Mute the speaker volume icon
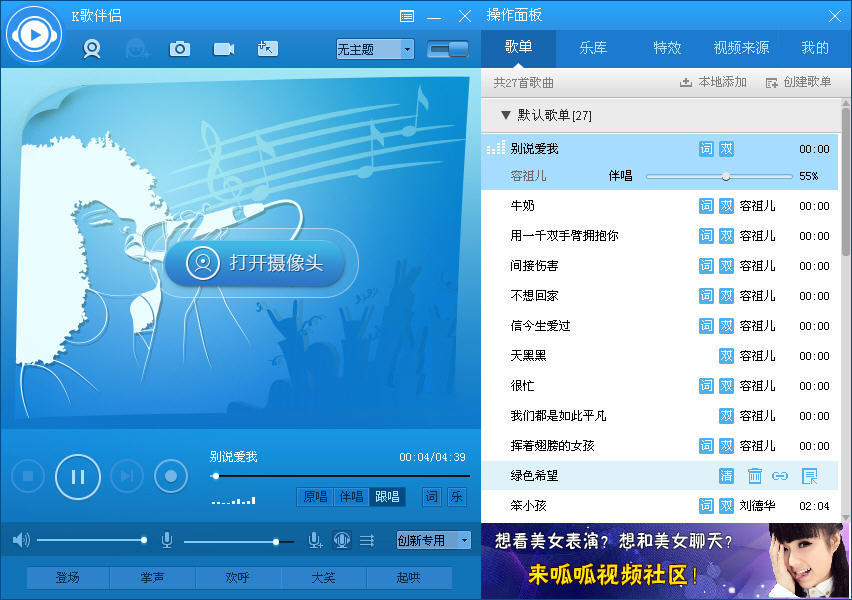The width and height of the screenshot is (852, 600). pyautogui.click(x=21, y=540)
